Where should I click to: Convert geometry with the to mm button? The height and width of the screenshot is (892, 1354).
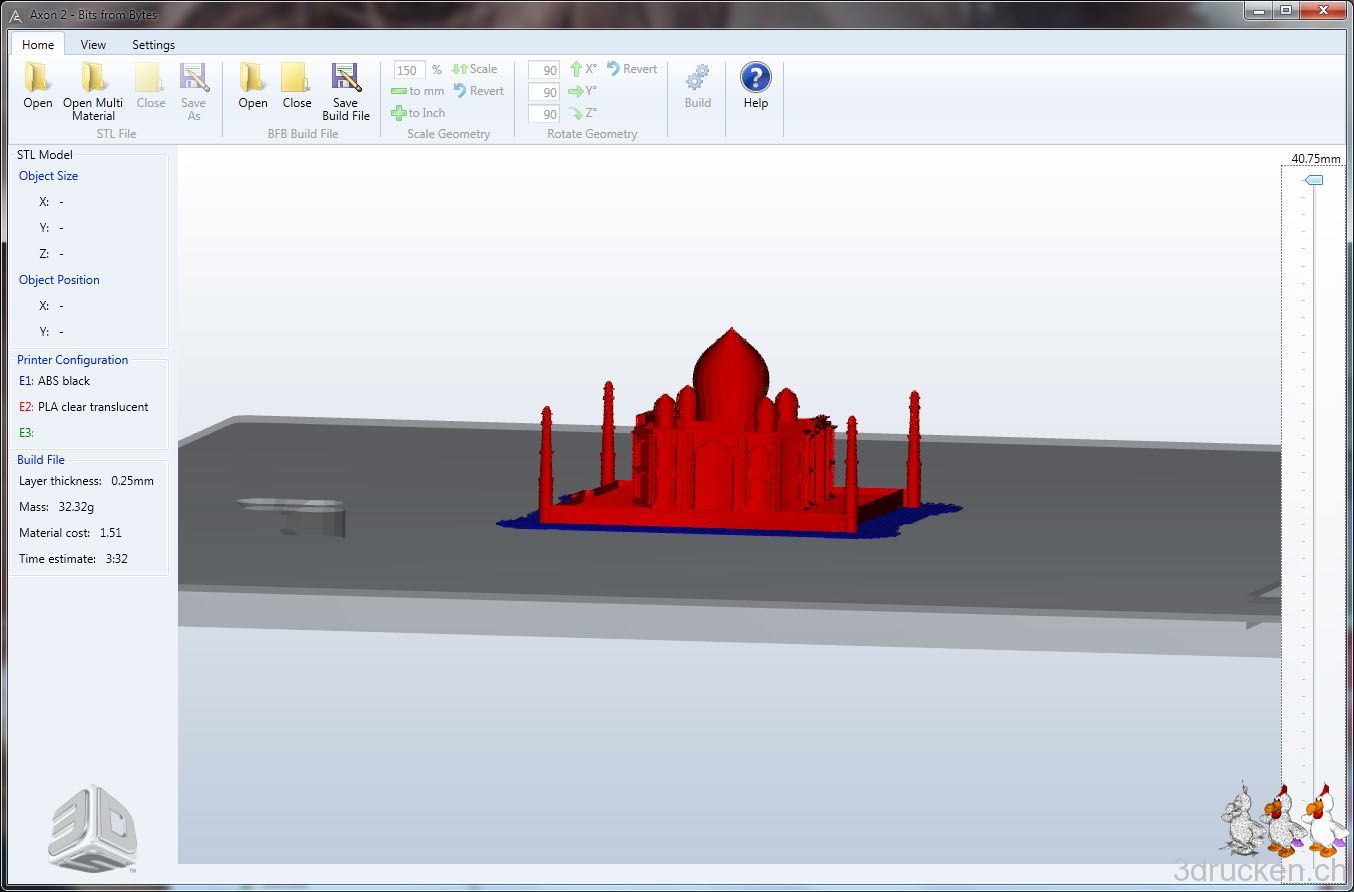418,91
